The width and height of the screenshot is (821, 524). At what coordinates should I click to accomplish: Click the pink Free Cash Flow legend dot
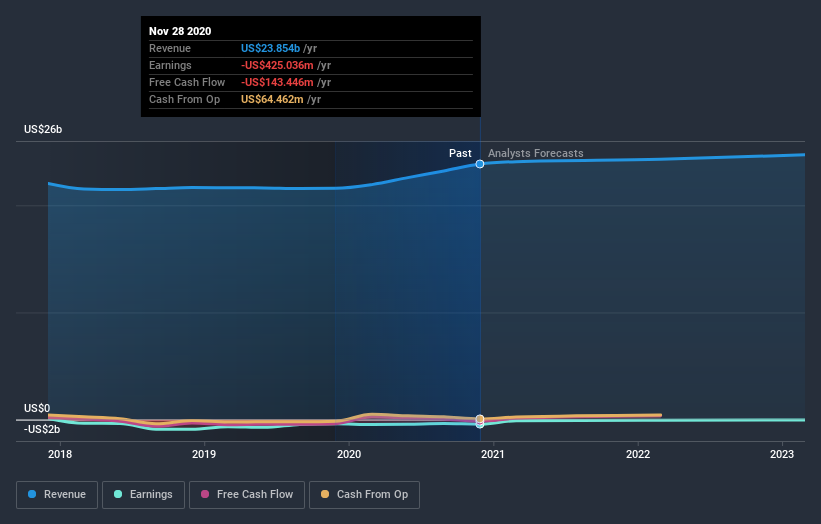pyautogui.click(x=205, y=494)
